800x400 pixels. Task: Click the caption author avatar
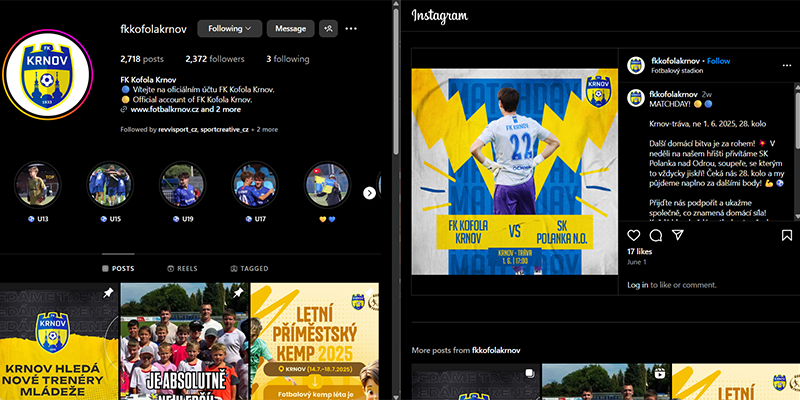636,97
